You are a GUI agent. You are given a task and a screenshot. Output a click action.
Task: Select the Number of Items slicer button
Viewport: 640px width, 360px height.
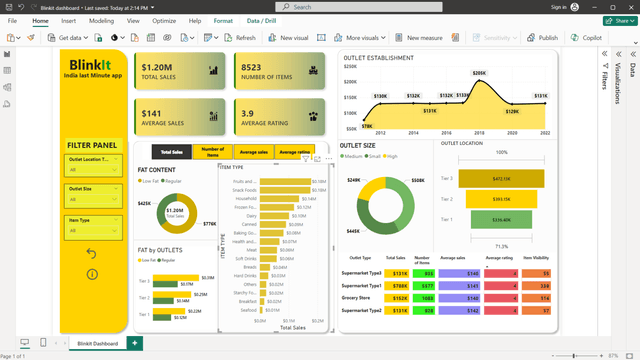click(x=213, y=152)
